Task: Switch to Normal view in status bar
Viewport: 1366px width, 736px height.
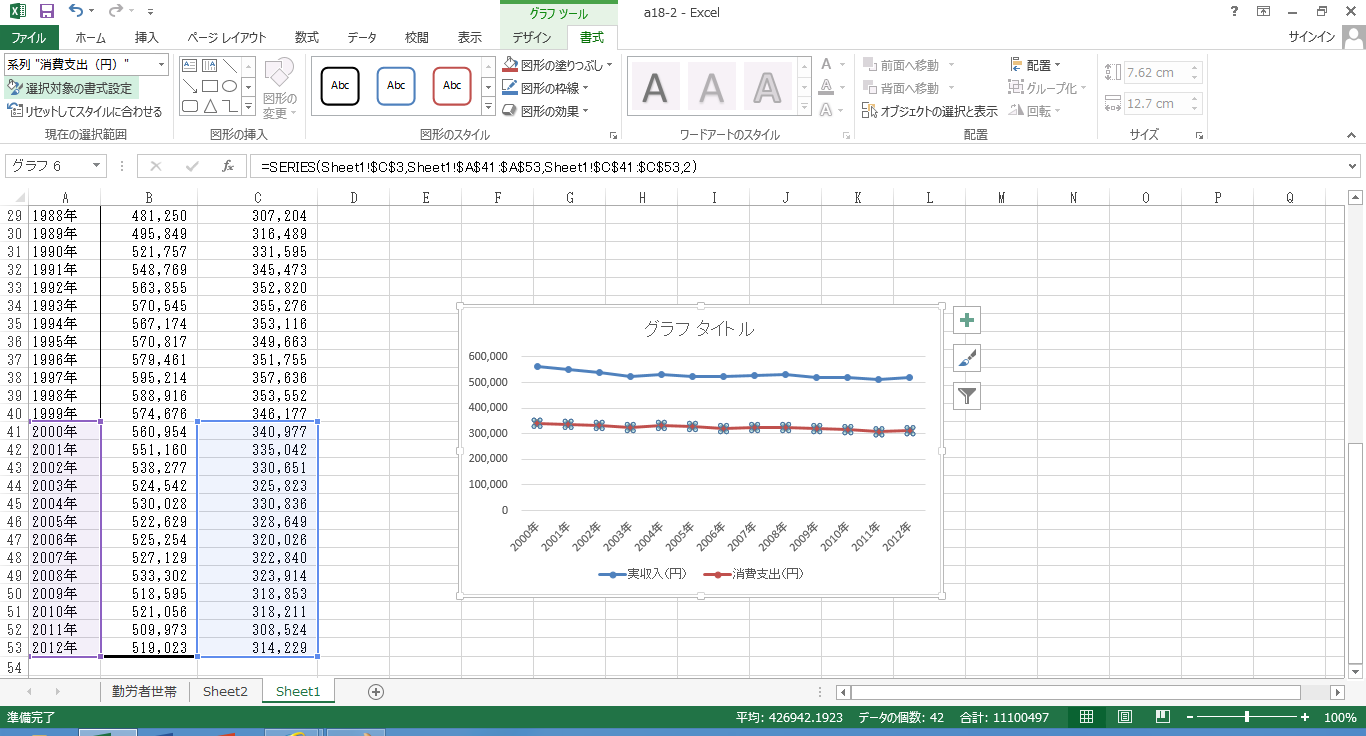Action: 1086,717
